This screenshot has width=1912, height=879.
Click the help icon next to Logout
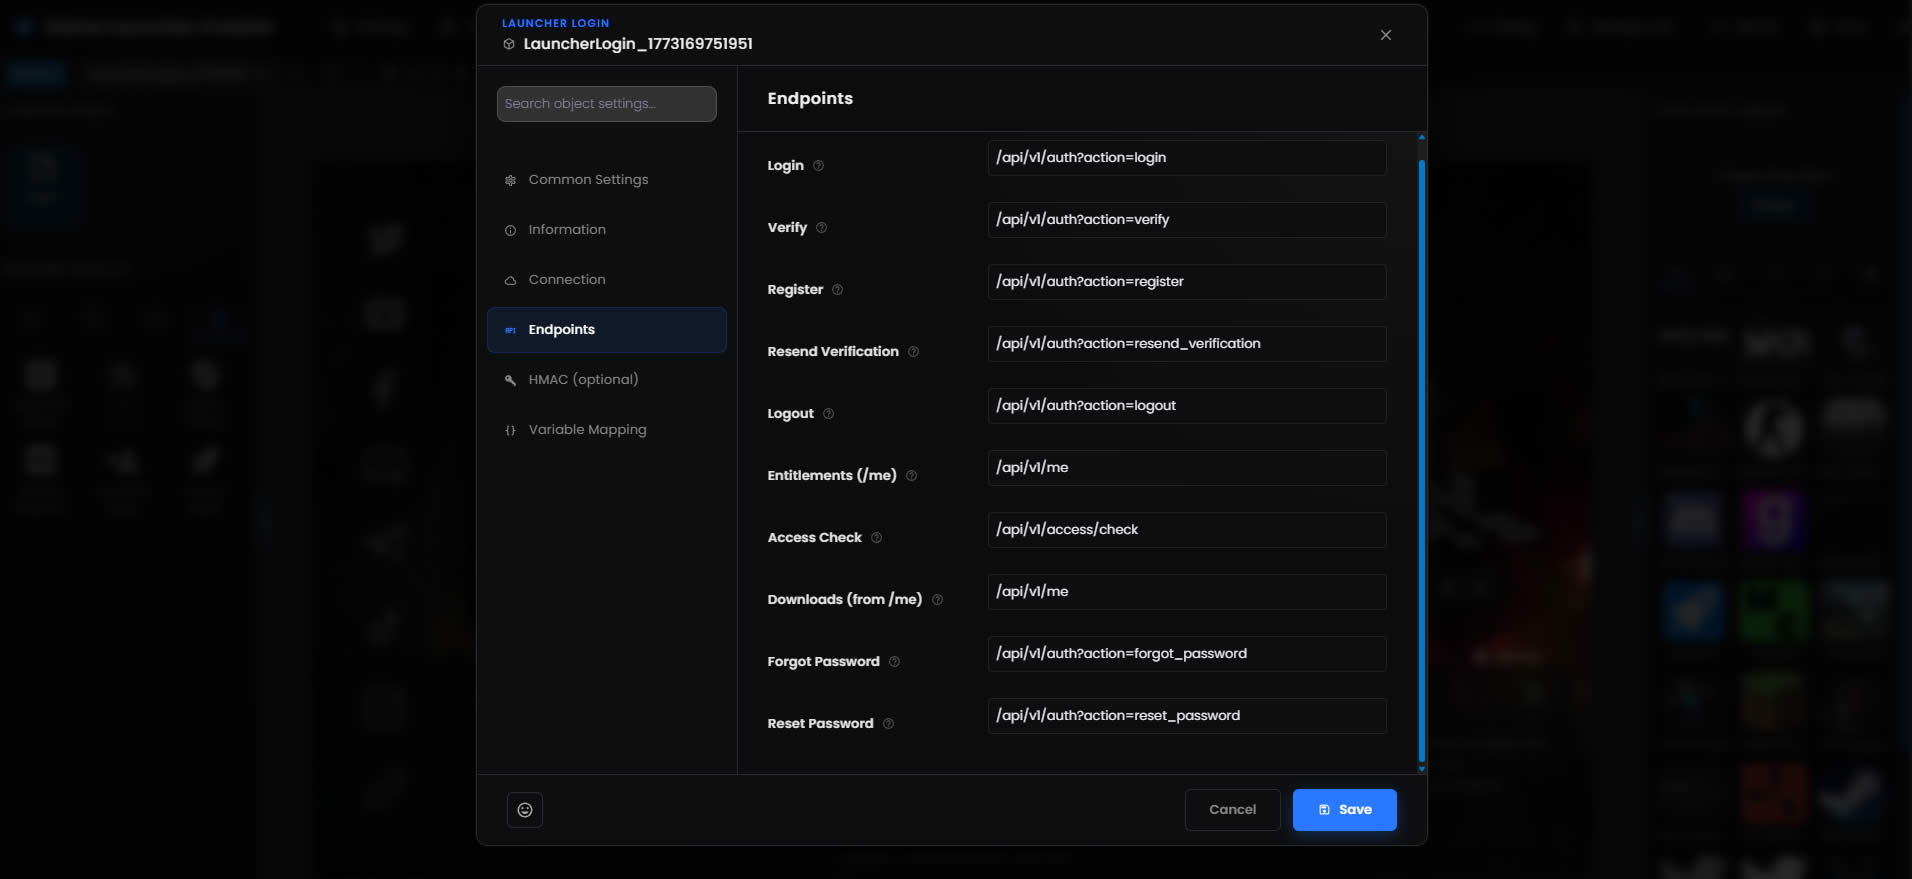(828, 414)
